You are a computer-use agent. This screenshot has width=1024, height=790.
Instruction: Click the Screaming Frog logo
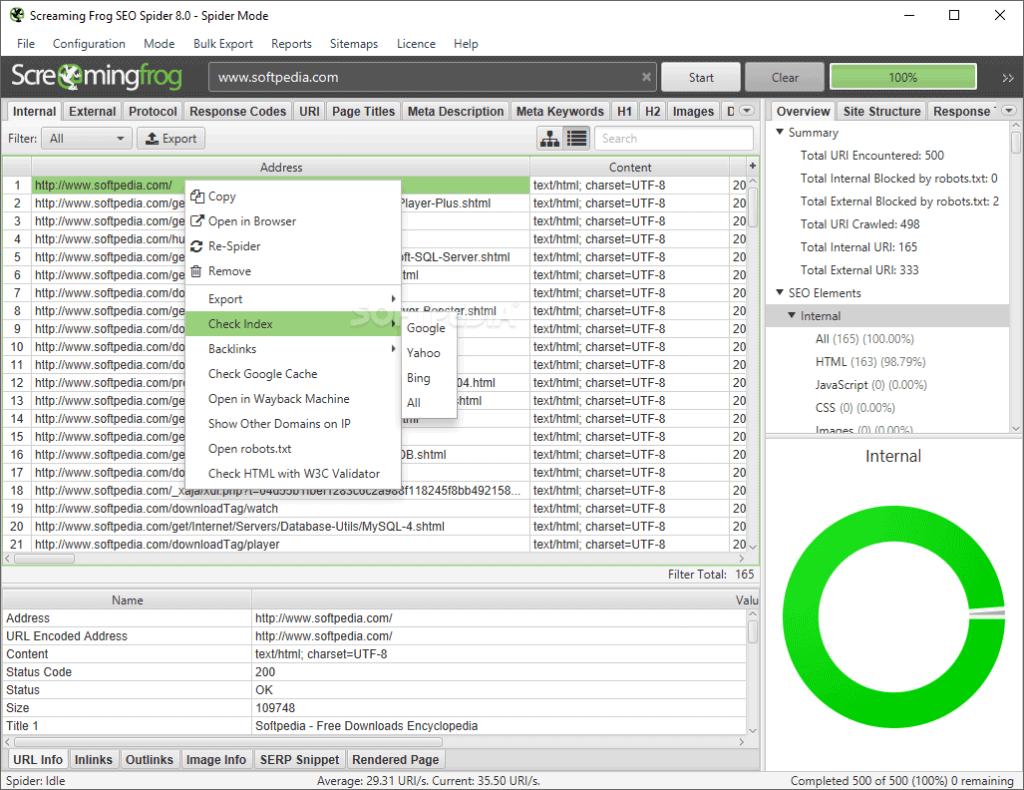point(97,76)
